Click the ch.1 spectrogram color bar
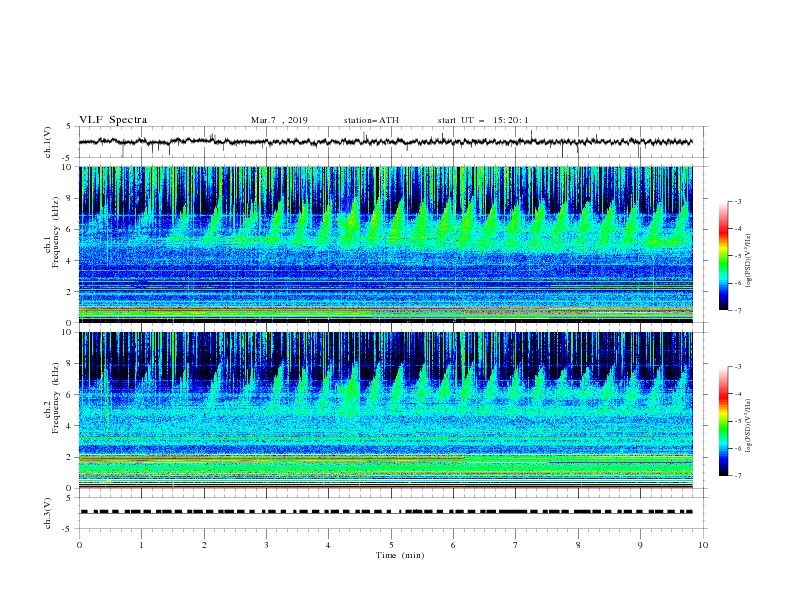 (x=723, y=256)
